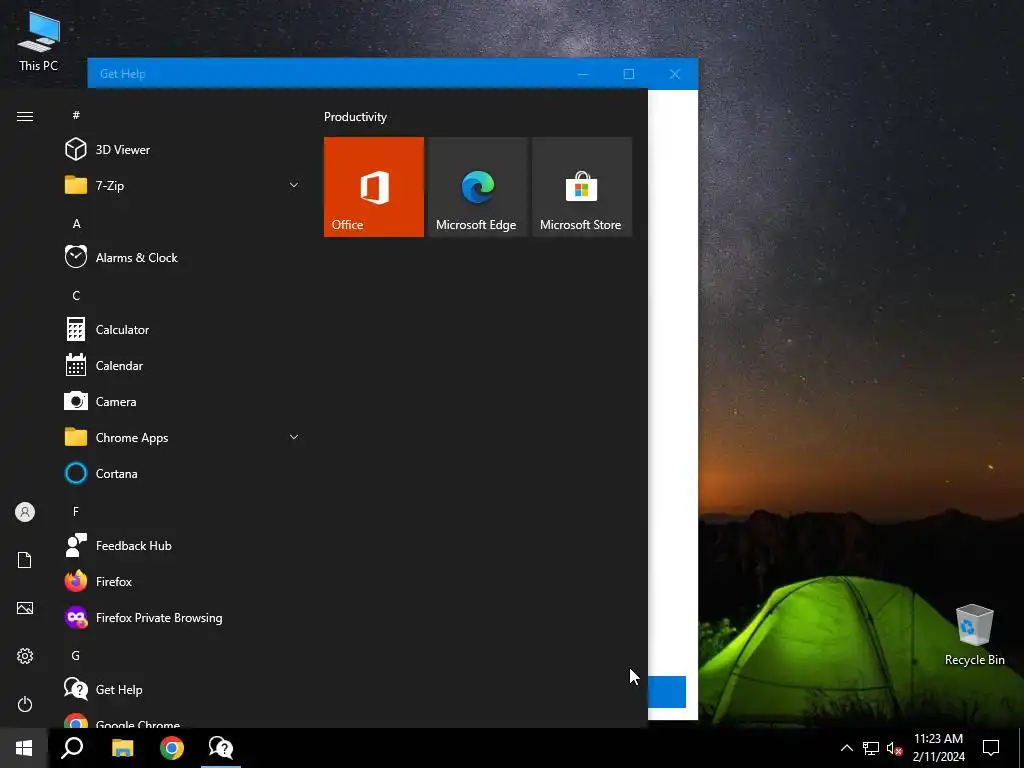Open the Microsoft Edge tile
The width and height of the screenshot is (1024, 768).
[x=477, y=187]
